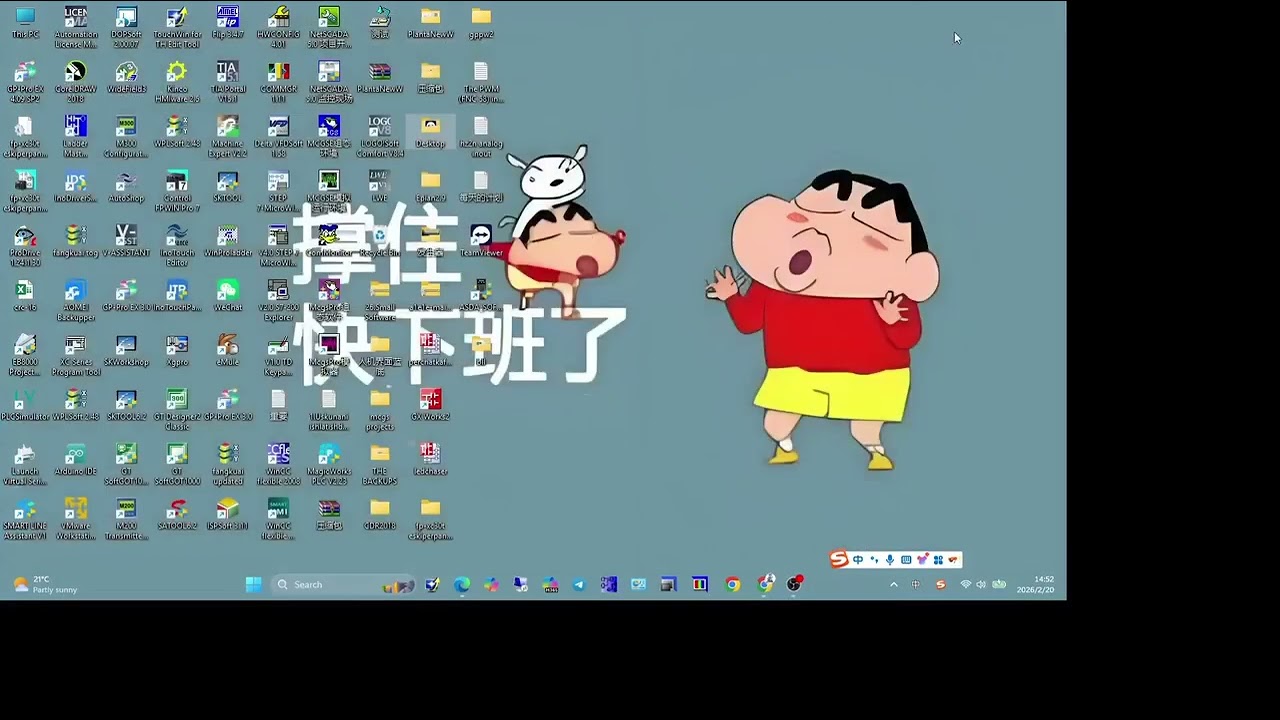Open TeamViewer desktop shortcut
The width and height of the screenshot is (1280, 720).
tap(481, 242)
